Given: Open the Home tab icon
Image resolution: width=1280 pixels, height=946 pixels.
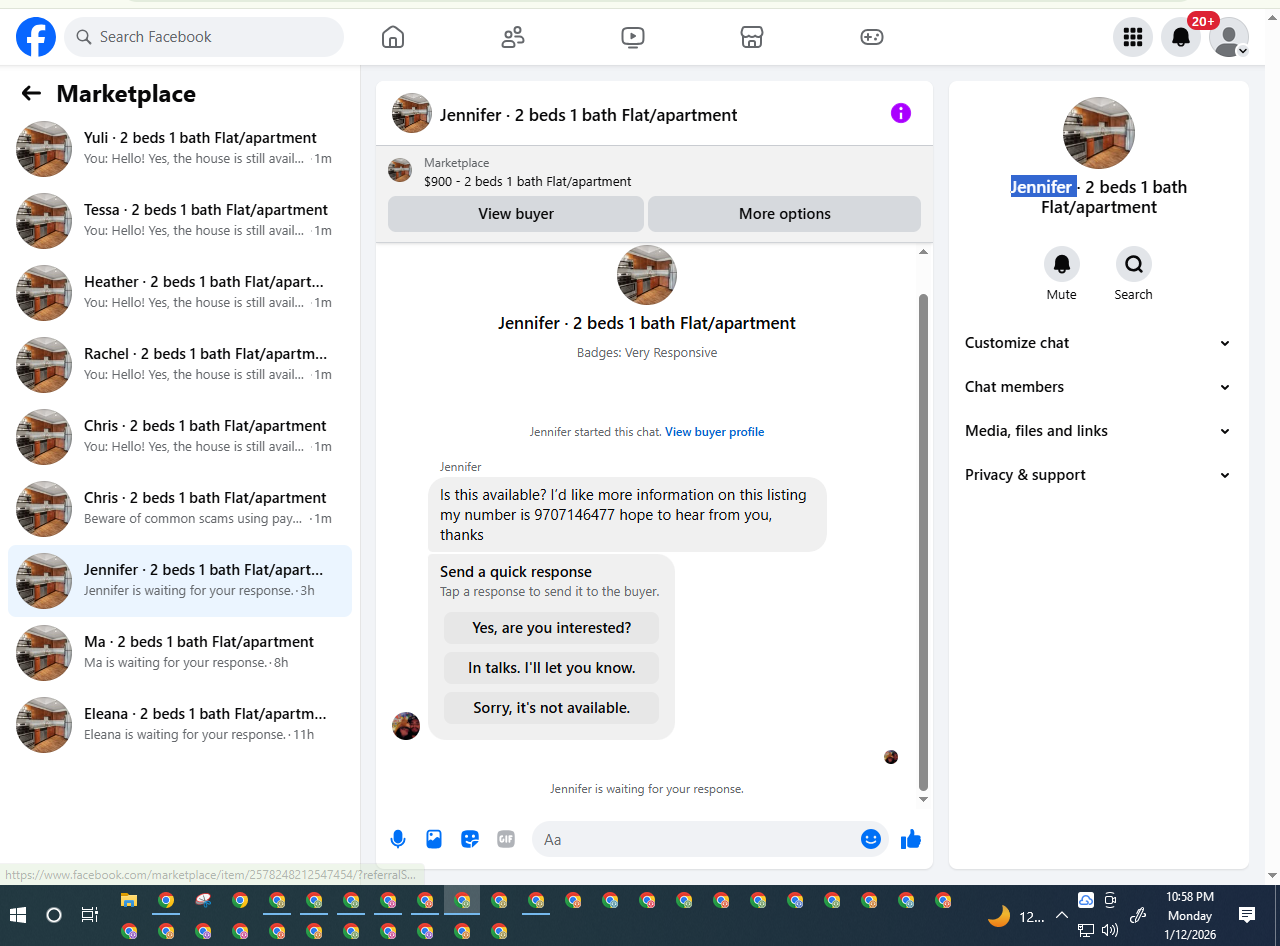Looking at the screenshot, I should click(x=393, y=37).
